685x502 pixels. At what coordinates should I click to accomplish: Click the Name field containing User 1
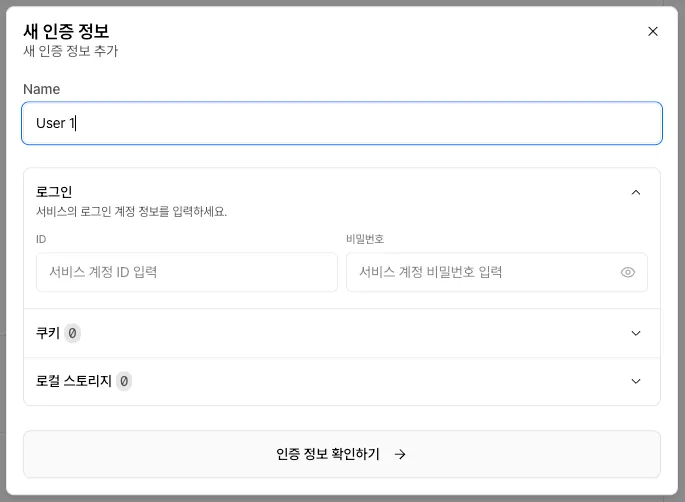341,123
